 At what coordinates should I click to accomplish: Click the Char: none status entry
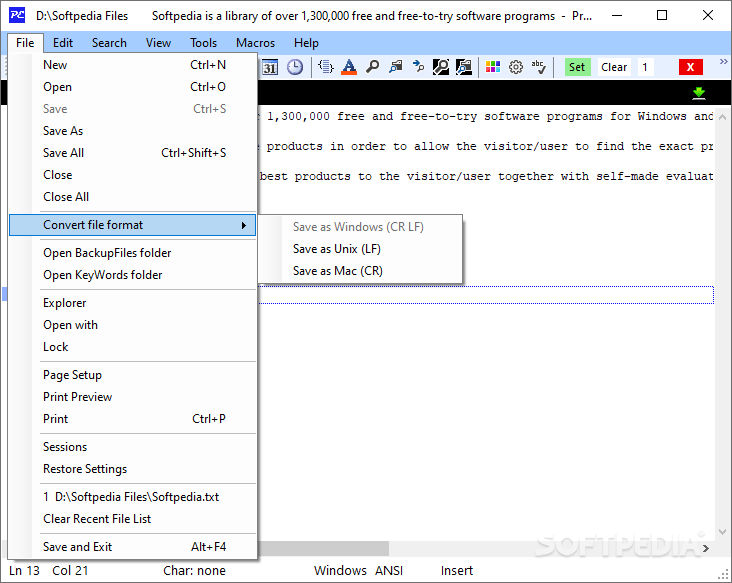194,570
